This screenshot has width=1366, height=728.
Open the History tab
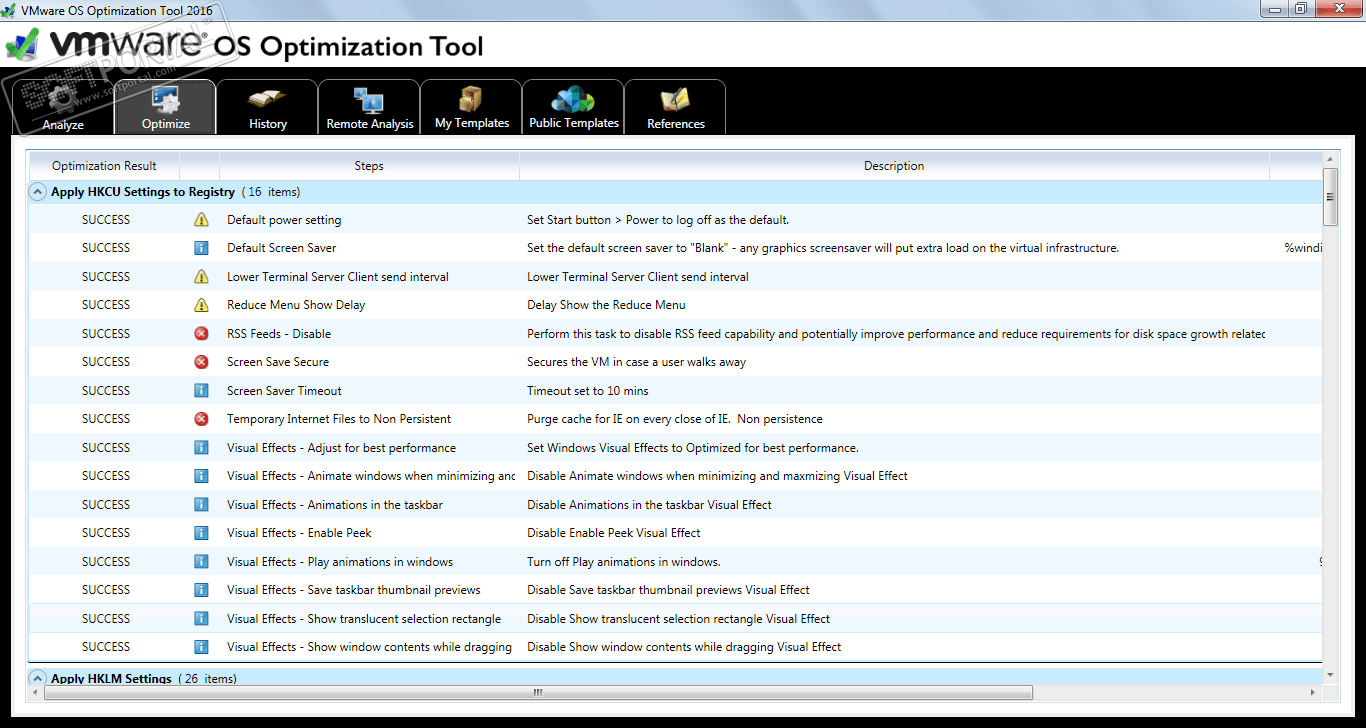pos(267,106)
